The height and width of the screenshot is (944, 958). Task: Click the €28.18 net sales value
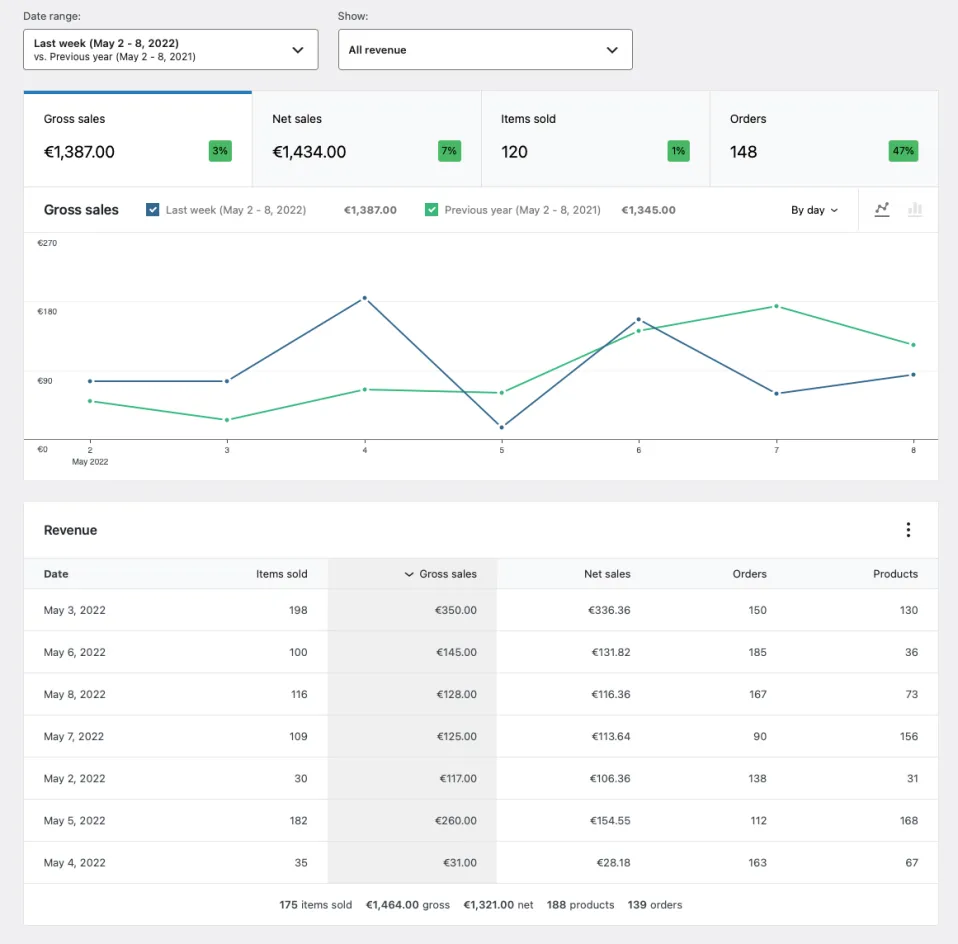click(x=613, y=863)
